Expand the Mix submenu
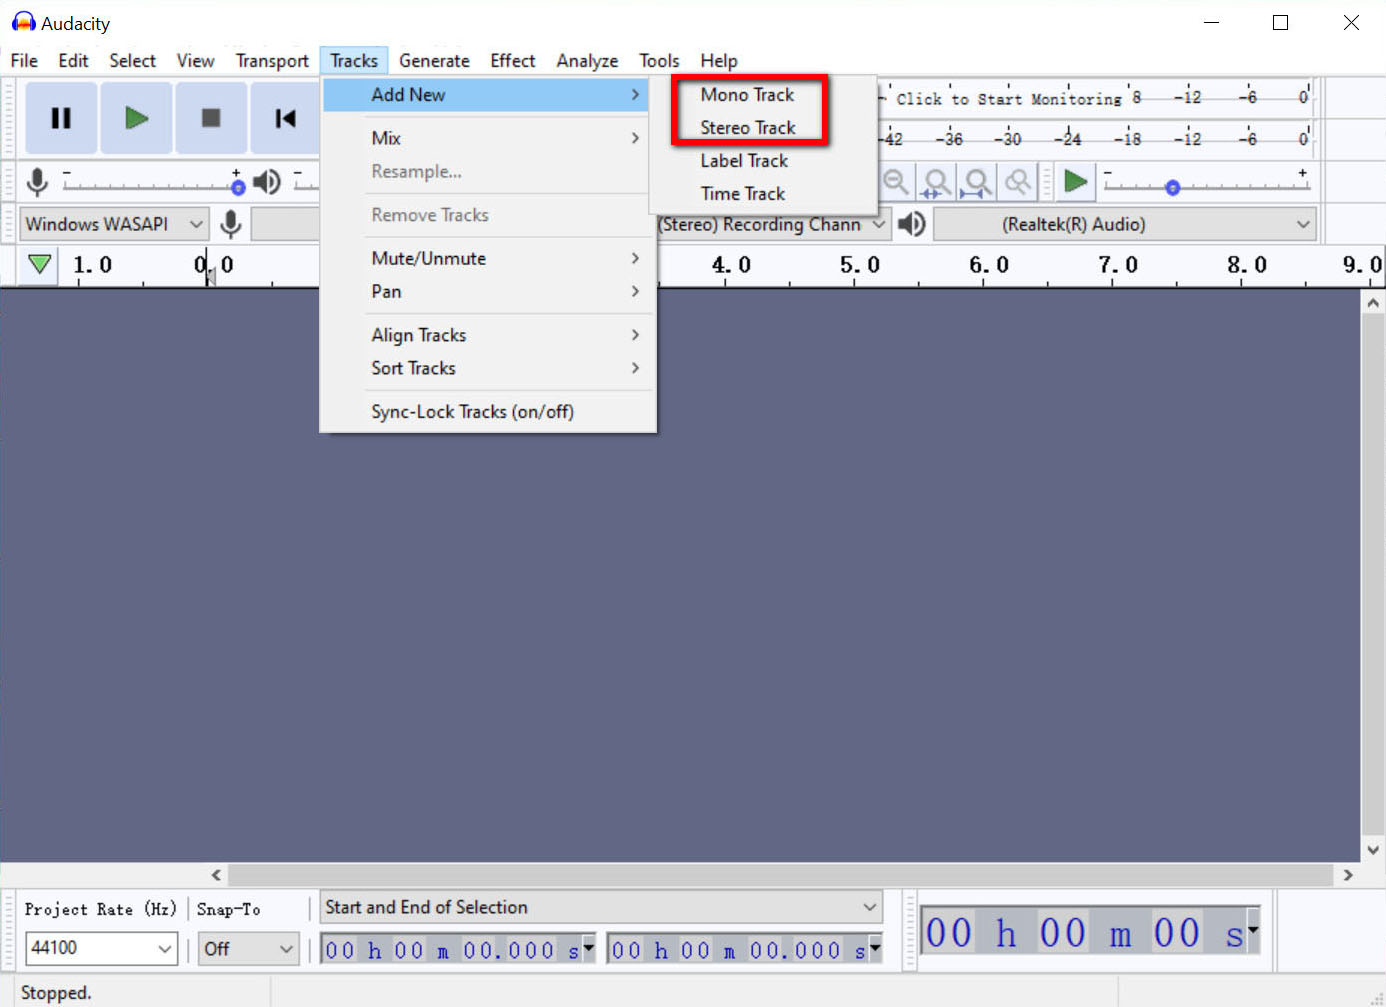Viewport: 1386px width, 1007px height. [x=488, y=138]
